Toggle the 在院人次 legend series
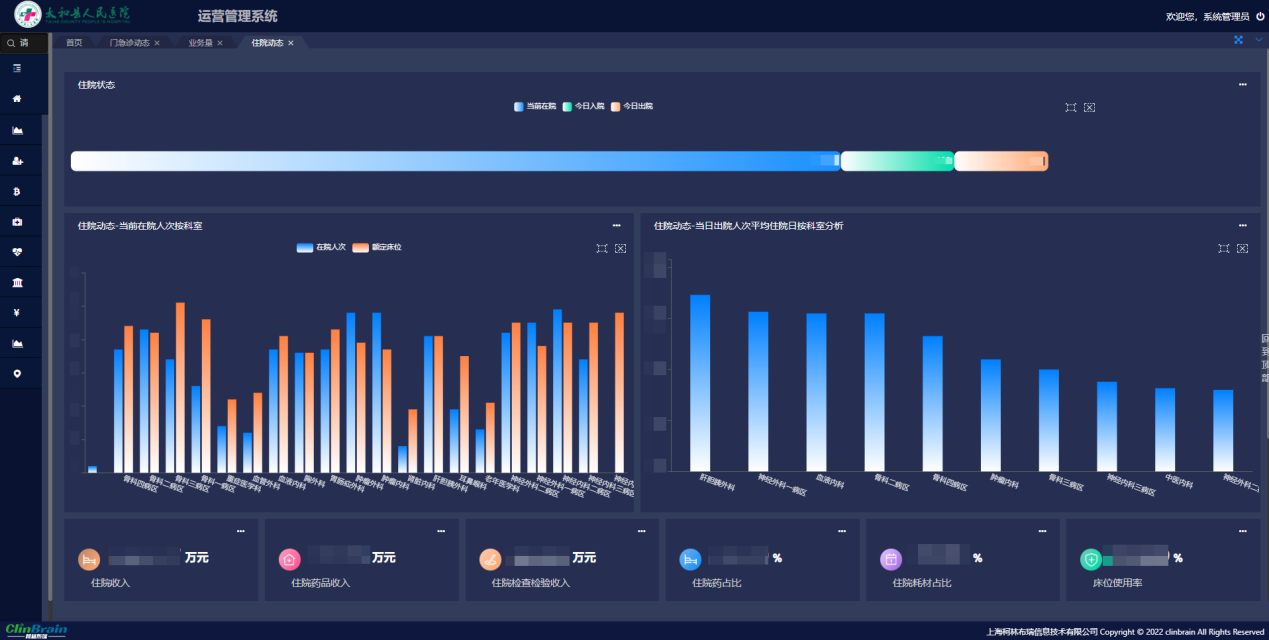The width and height of the screenshot is (1269, 640). (321, 247)
